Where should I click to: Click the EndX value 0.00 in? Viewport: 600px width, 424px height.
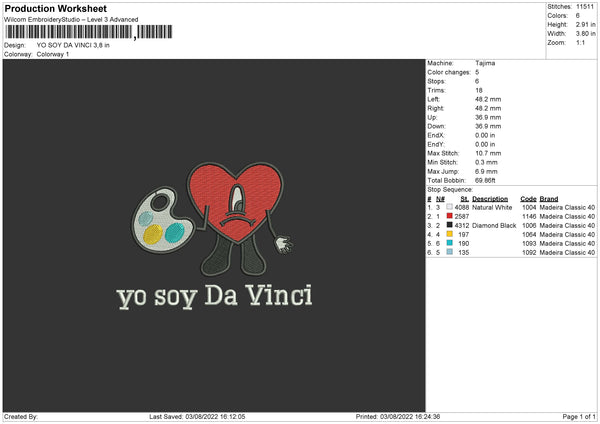tap(485, 135)
